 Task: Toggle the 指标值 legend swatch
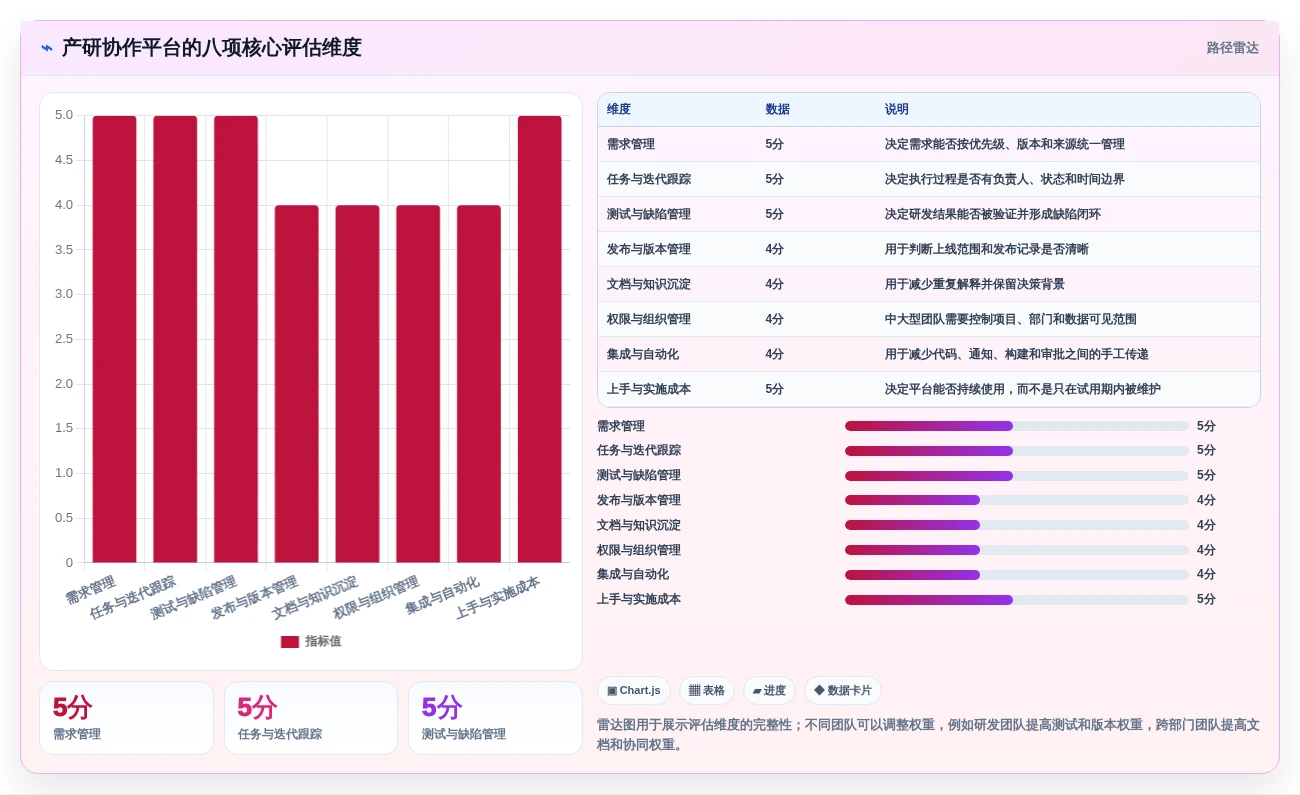click(289, 642)
